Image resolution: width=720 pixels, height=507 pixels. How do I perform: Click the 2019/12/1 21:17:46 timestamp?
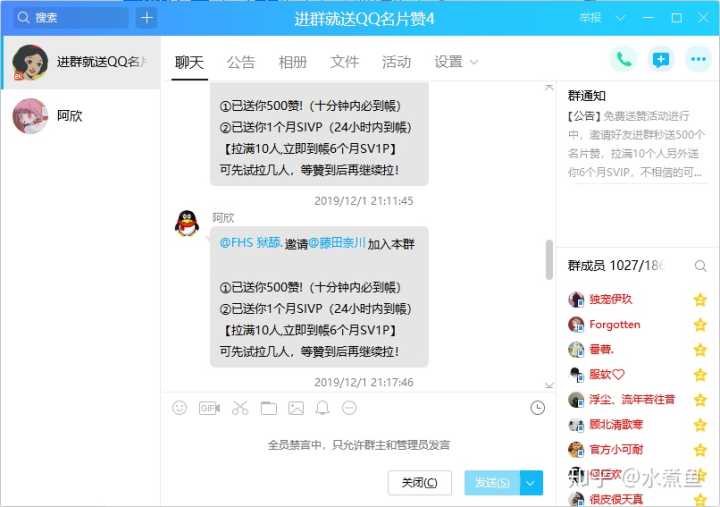tap(364, 383)
